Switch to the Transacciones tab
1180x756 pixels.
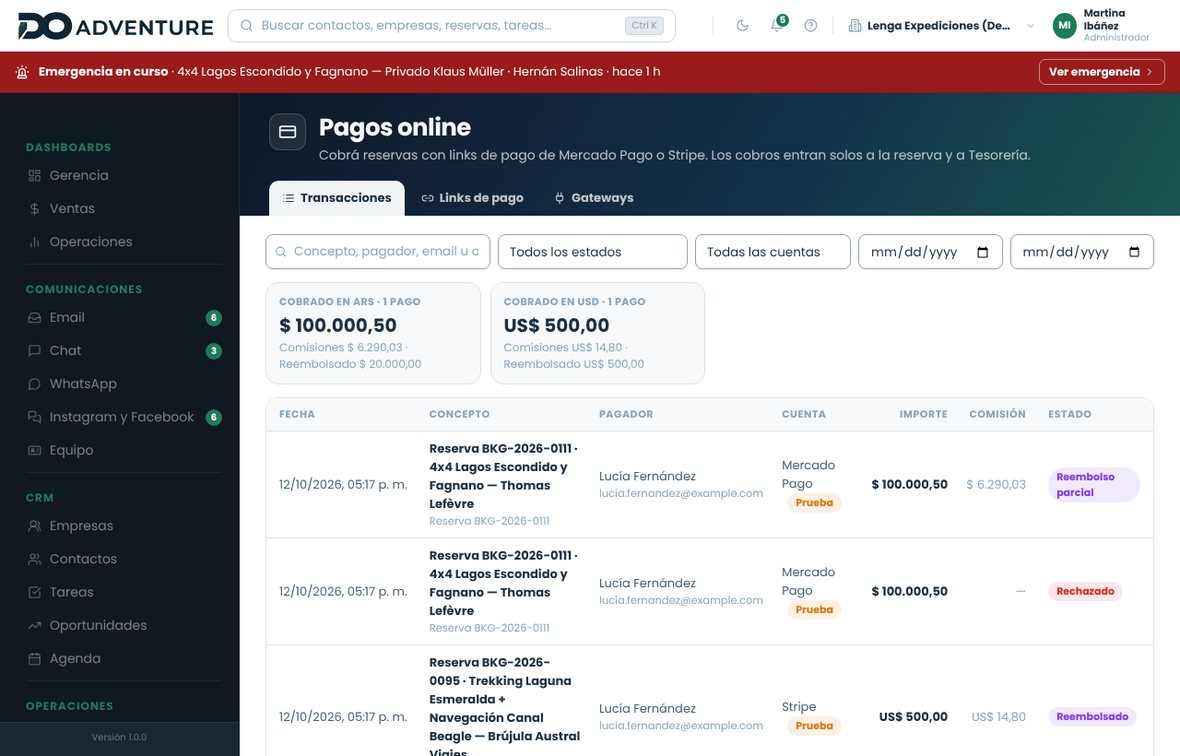[x=337, y=198]
